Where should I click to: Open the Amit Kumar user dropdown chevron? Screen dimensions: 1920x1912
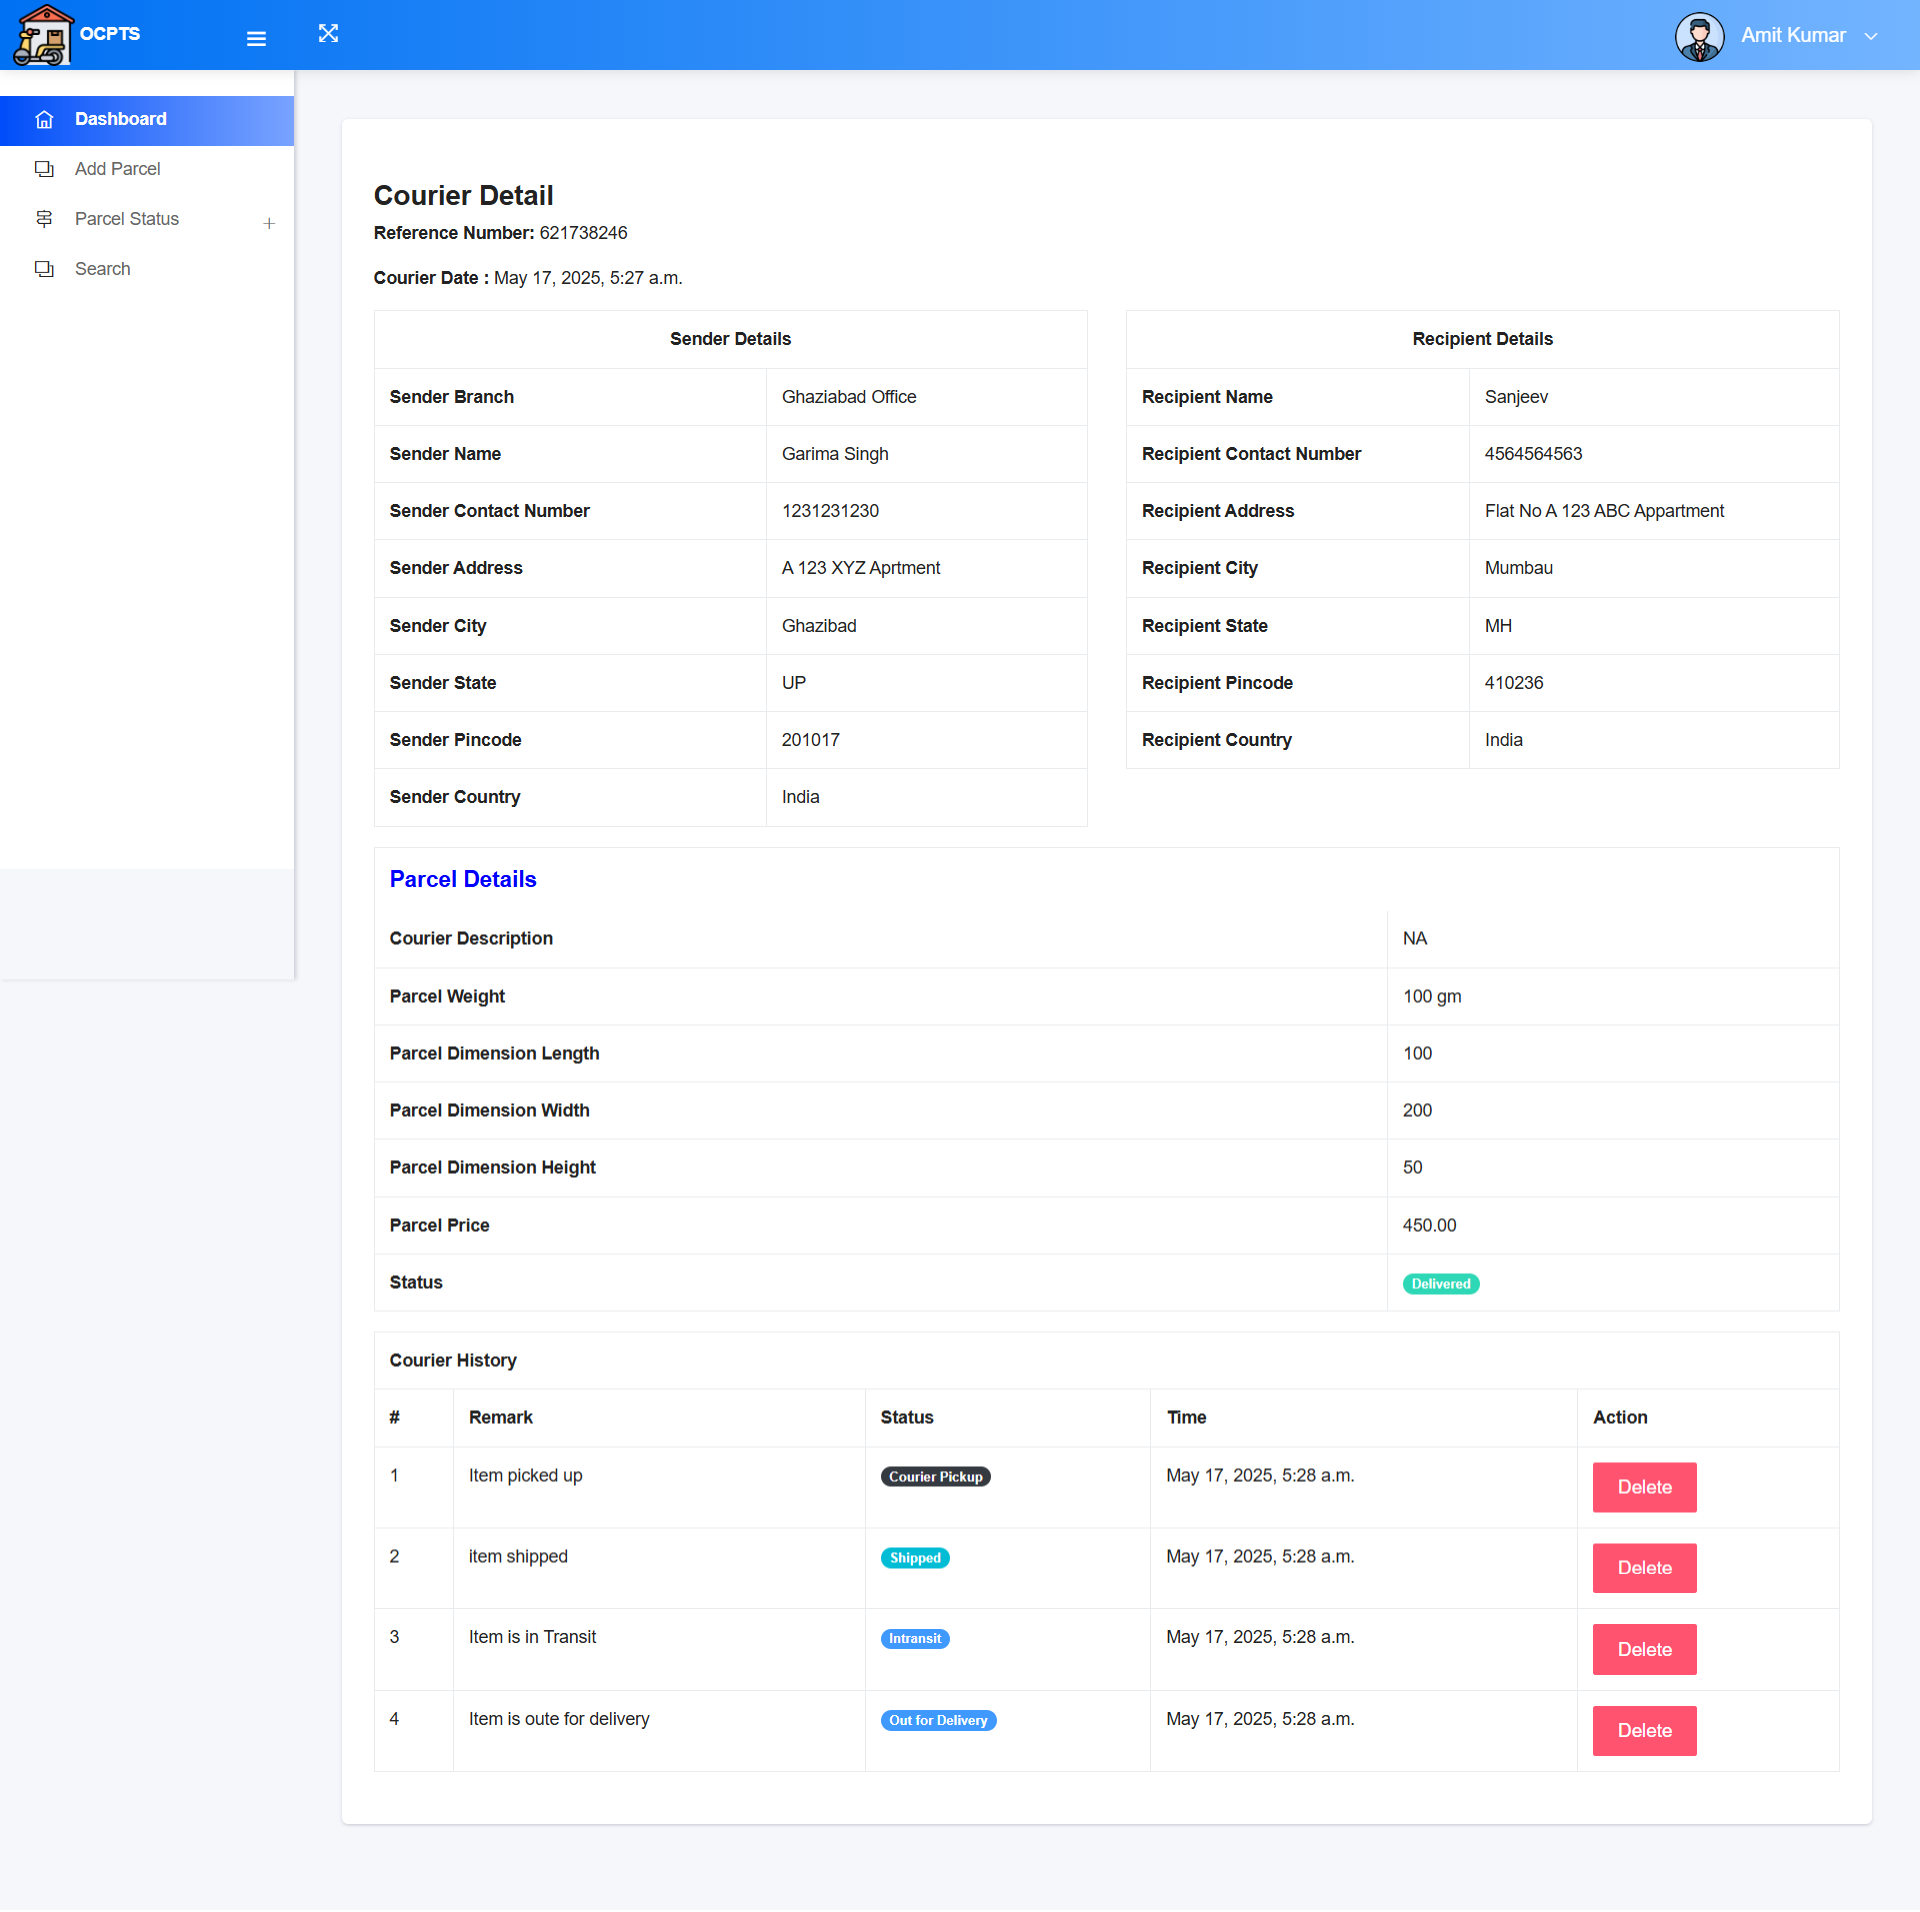click(1871, 36)
